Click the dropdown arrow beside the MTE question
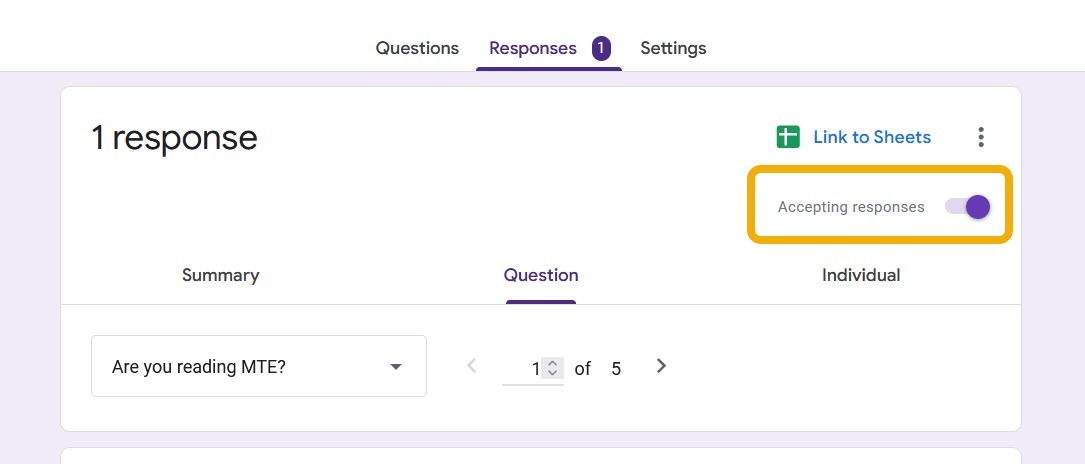The width and height of the screenshot is (1085, 464). (396, 367)
